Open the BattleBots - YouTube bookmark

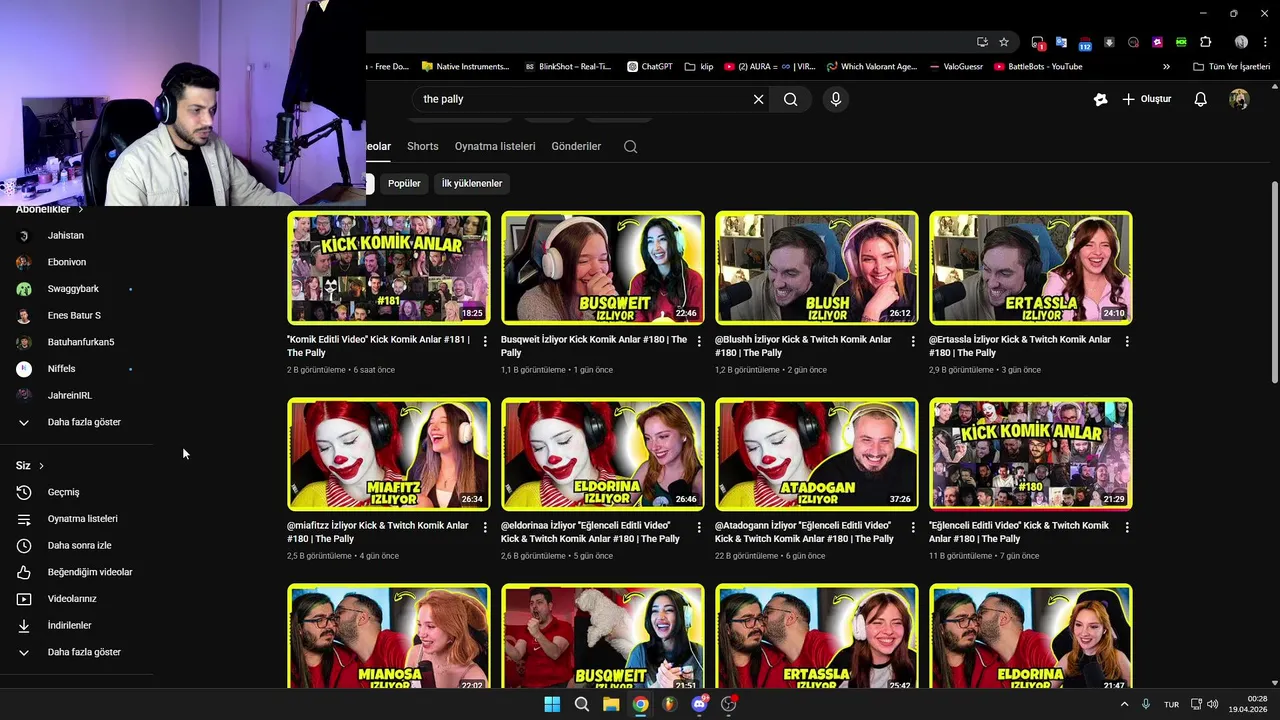tap(1038, 67)
